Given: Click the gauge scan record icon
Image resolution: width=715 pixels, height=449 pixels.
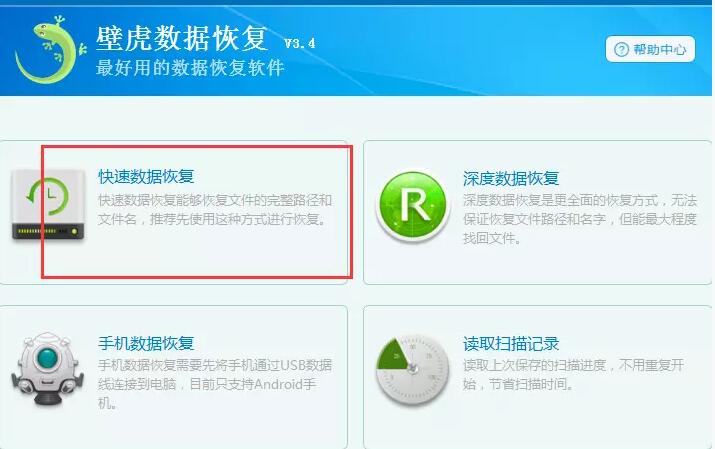Looking at the screenshot, I should [412, 369].
